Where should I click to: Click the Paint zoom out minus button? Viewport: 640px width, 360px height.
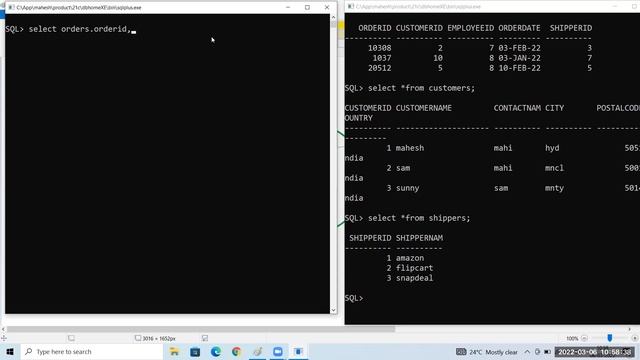pos(584,338)
